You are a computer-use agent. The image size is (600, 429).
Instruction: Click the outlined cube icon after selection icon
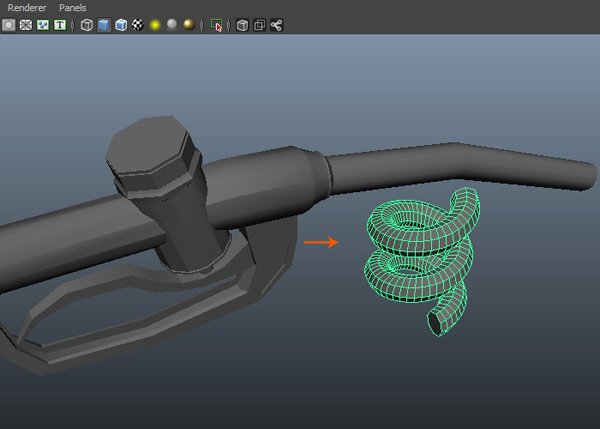[242, 24]
